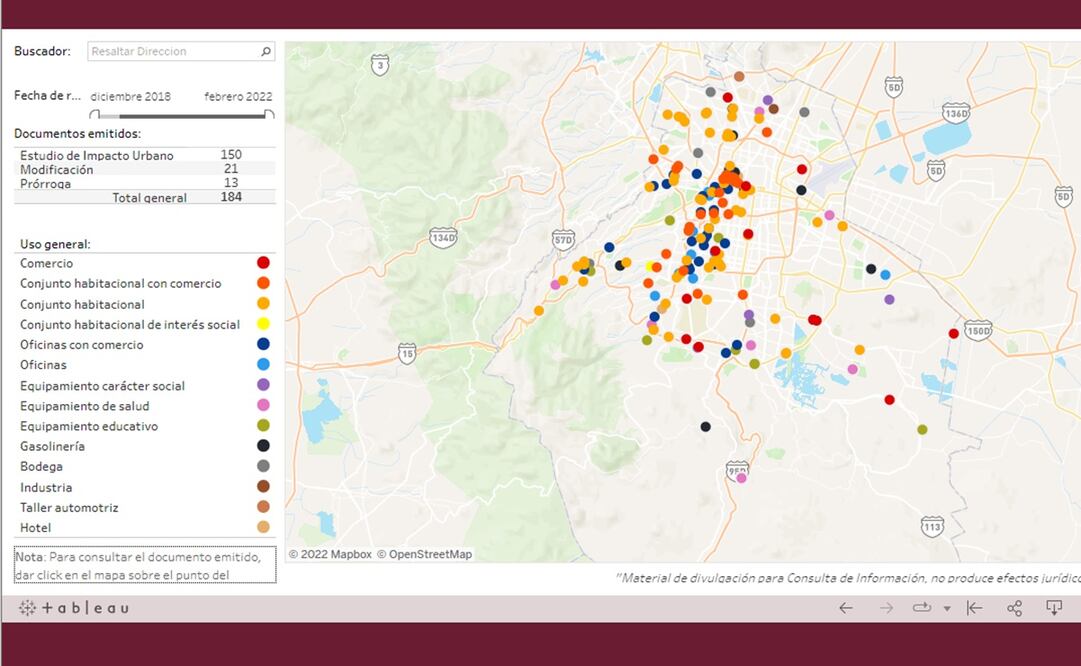Select the Modificación document row

tap(57, 169)
